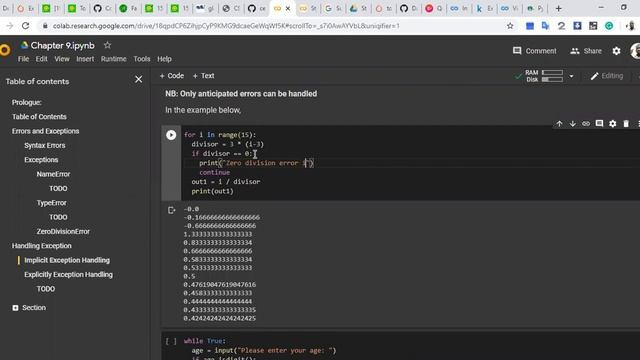Click the TODO entry under Explicitly Exception Handling
This screenshot has height=360, width=640.
pos(45,289)
